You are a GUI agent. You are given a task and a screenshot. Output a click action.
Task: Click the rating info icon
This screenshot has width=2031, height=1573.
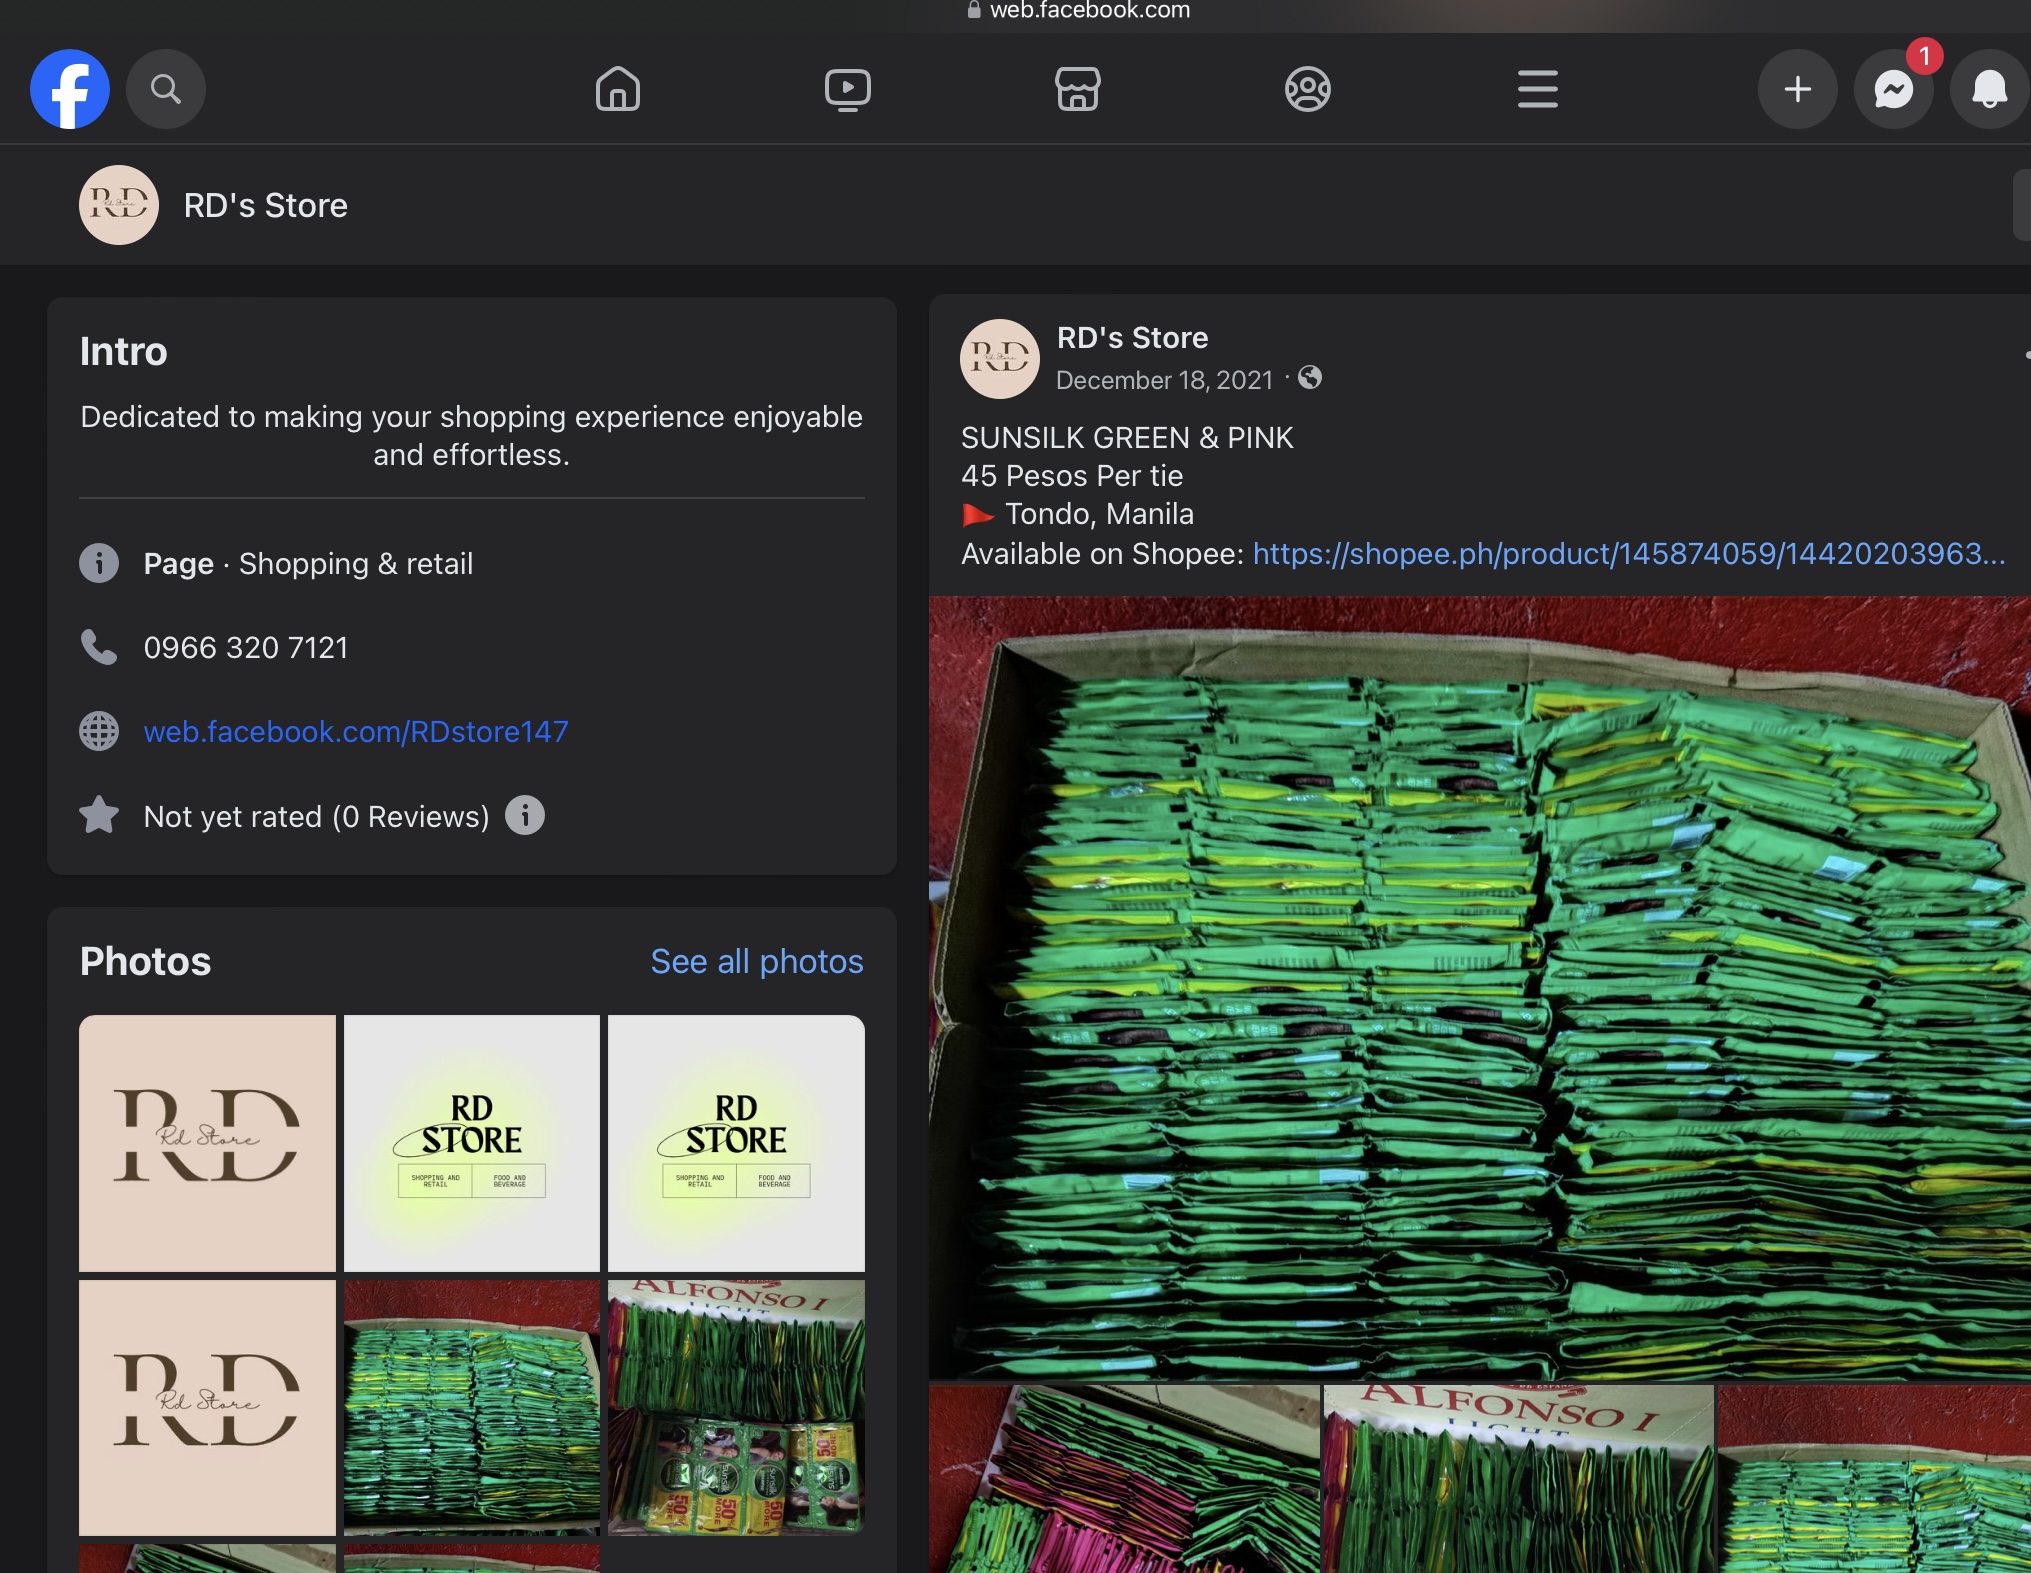pos(525,815)
